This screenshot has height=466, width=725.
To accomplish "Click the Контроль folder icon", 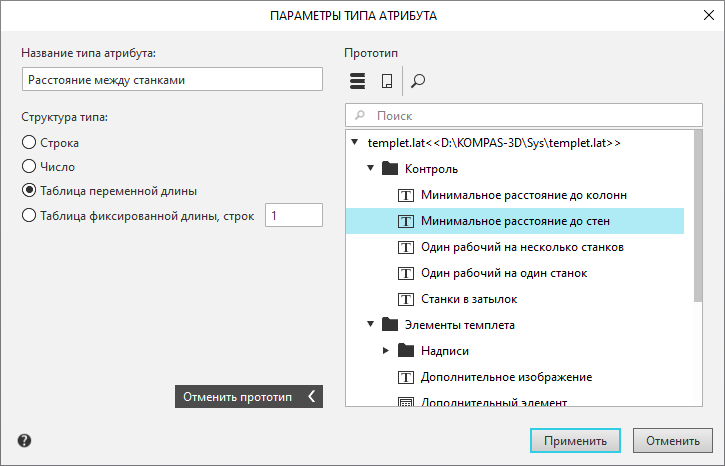I will pyautogui.click(x=390, y=169).
